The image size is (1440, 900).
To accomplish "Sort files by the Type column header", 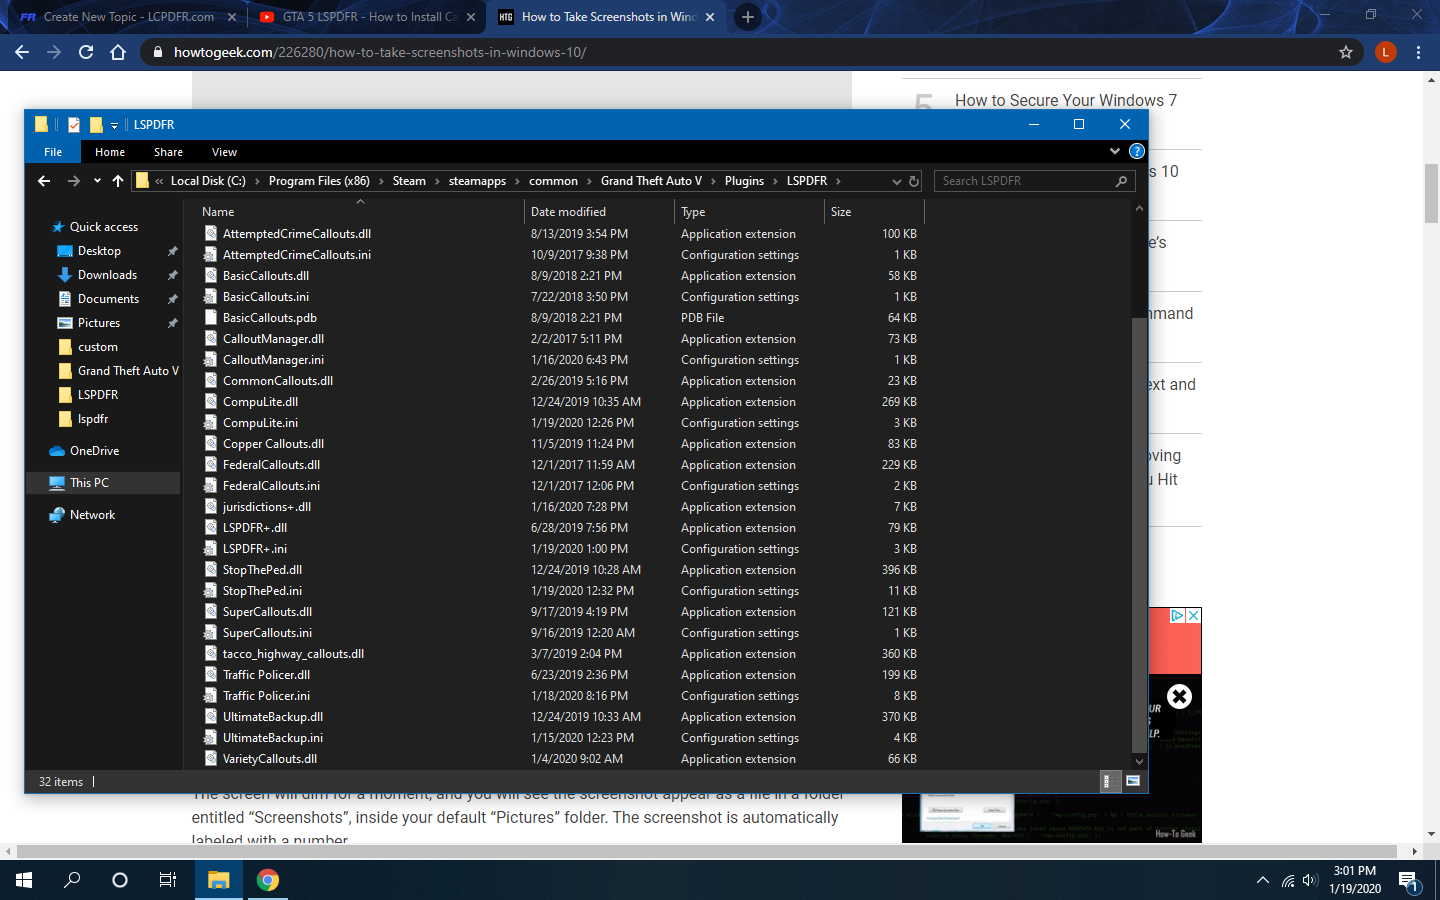I will [x=749, y=211].
